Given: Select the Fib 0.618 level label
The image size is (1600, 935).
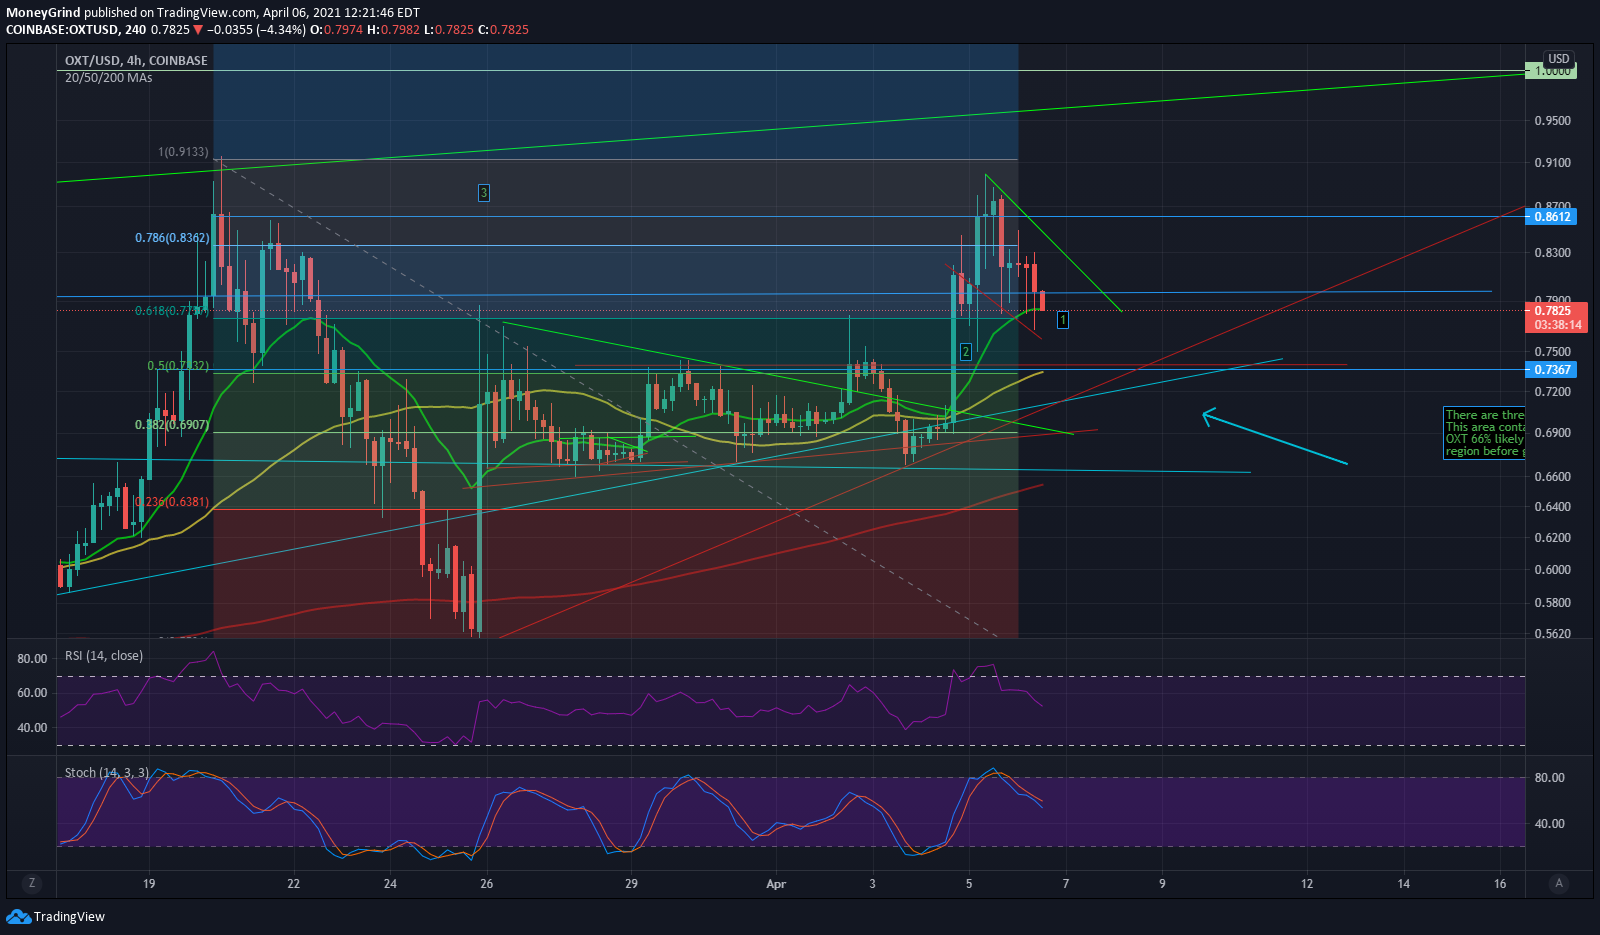Looking at the screenshot, I should [x=171, y=311].
